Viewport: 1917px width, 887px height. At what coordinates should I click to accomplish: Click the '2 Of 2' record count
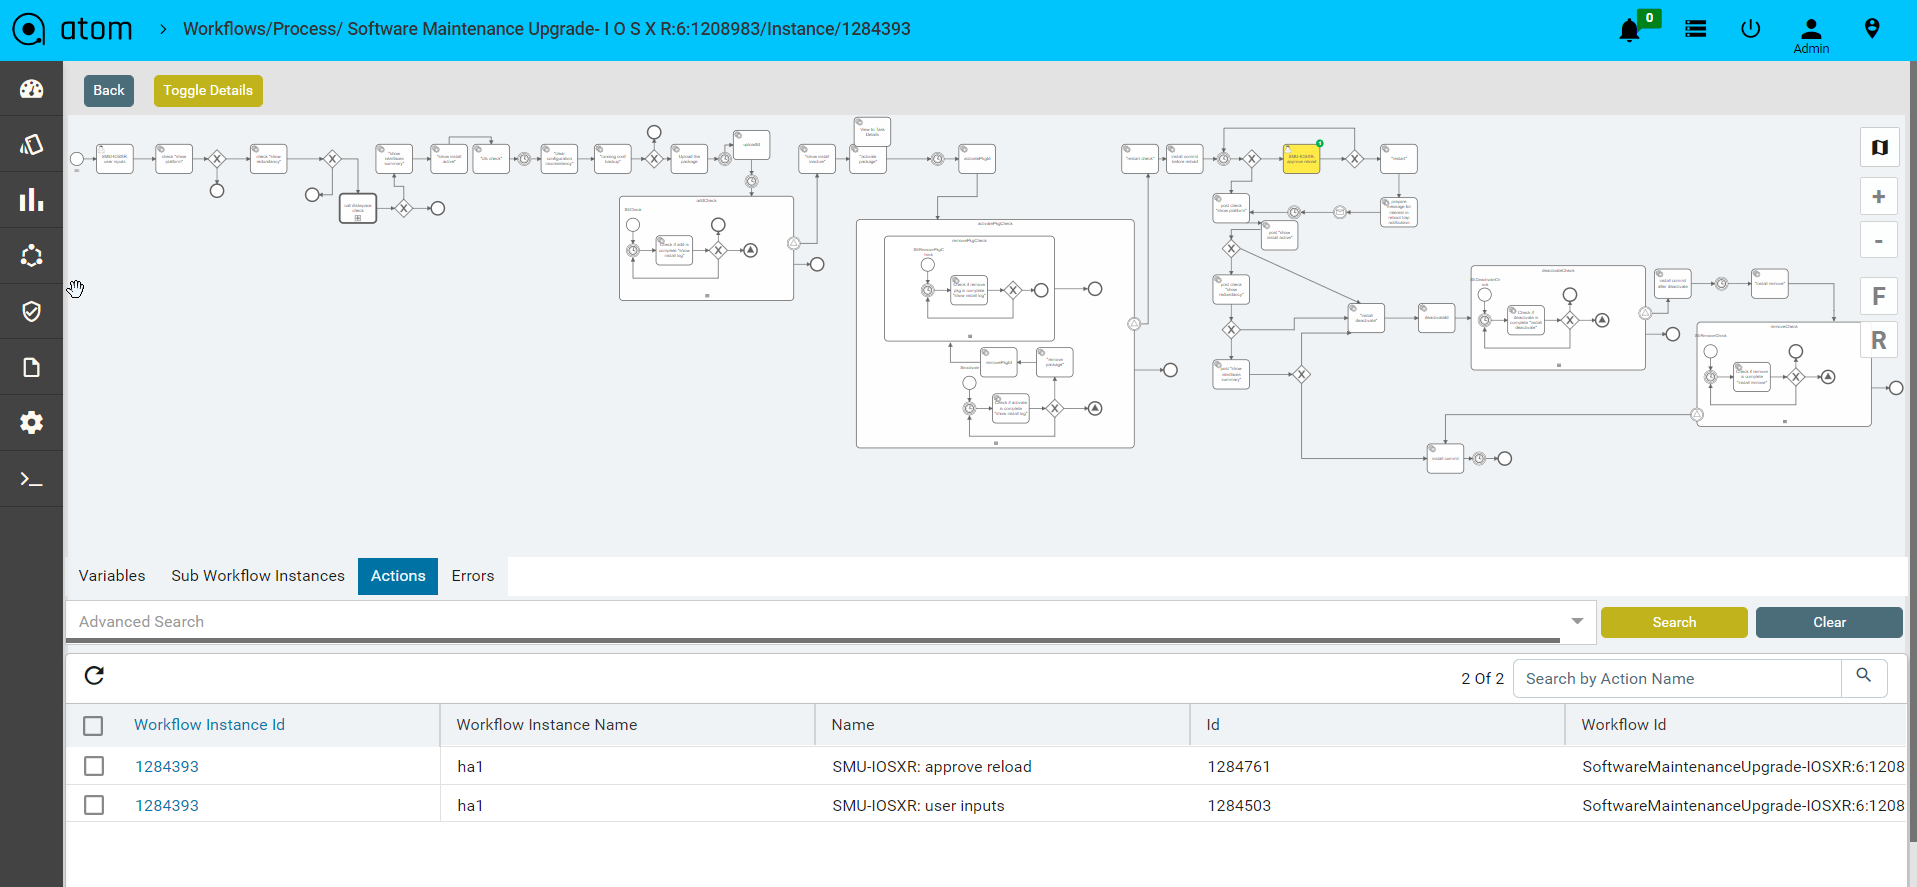point(1482,678)
